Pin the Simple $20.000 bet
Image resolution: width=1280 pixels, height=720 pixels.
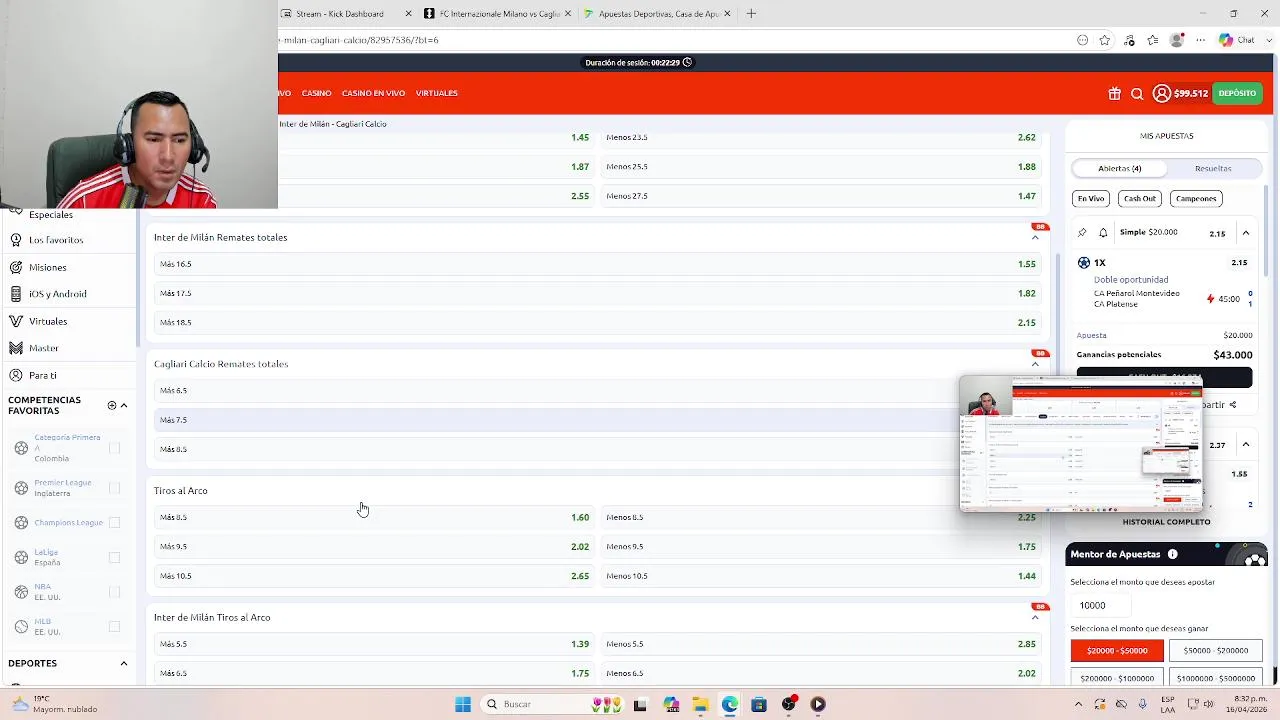click(x=1082, y=232)
